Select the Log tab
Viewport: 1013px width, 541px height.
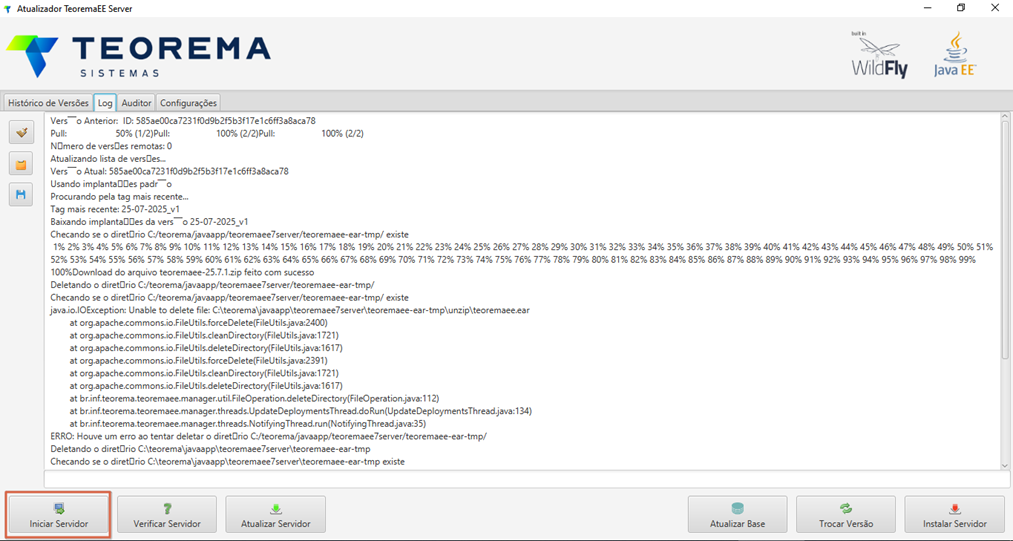(x=105, y=103)
